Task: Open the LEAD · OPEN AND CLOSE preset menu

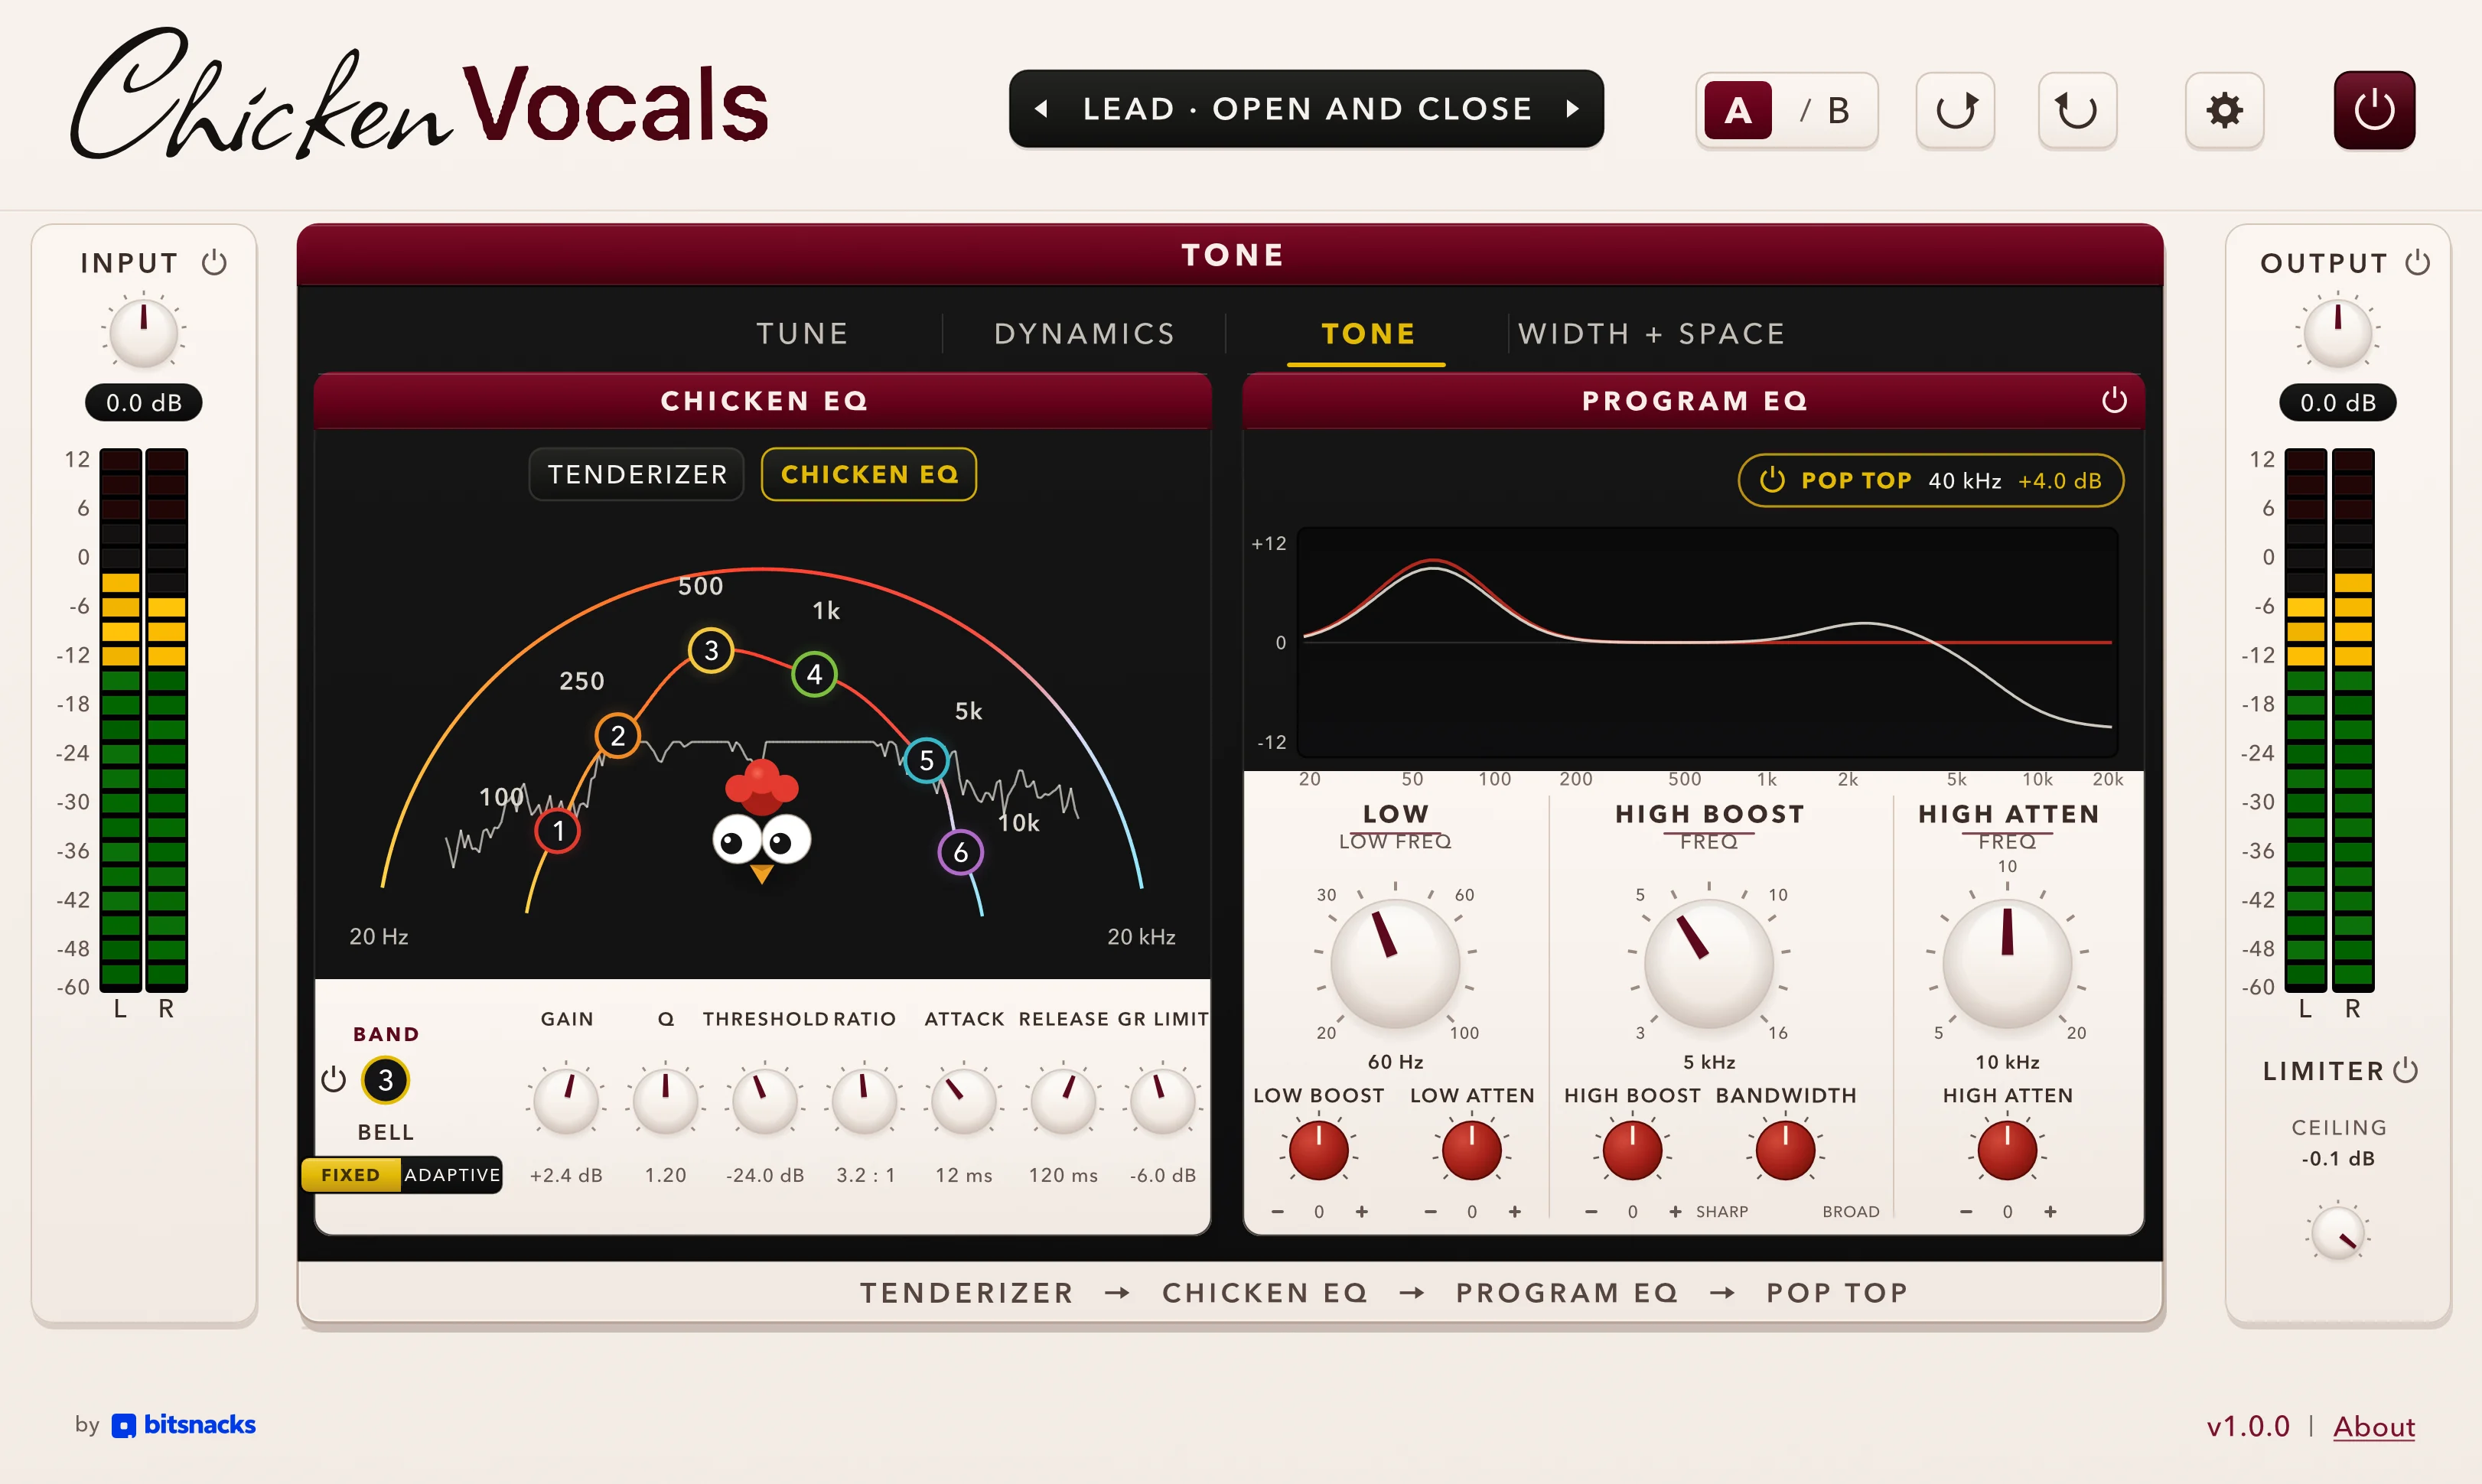Action: click(x=1307, y=109)
